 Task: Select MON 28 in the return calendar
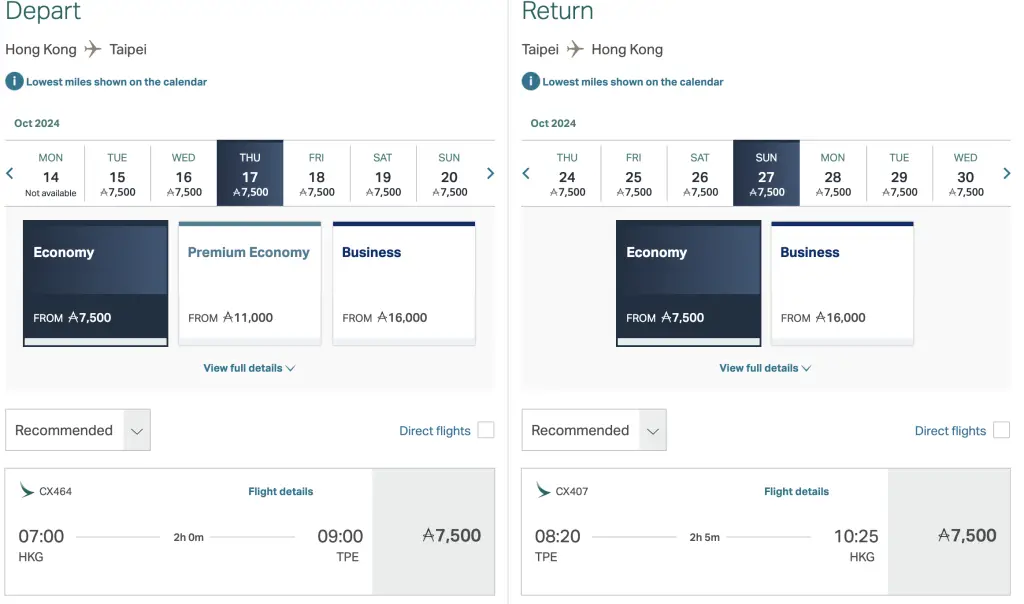coord(833,173)
